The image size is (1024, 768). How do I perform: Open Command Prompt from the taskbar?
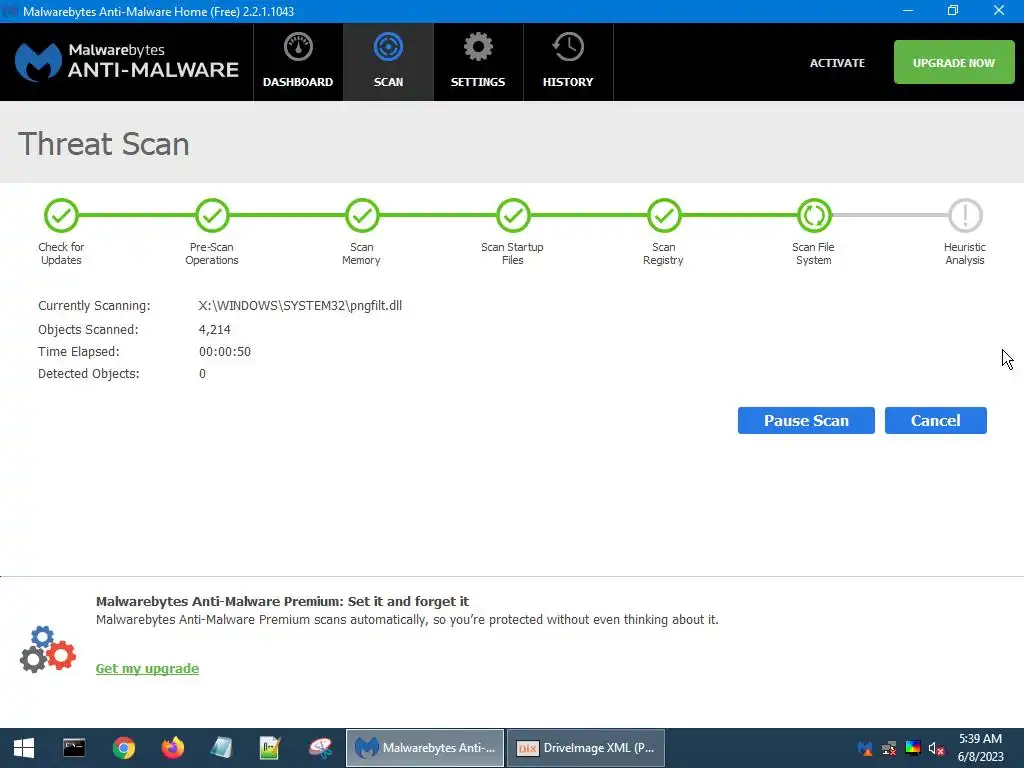click(x=74, y=748)
